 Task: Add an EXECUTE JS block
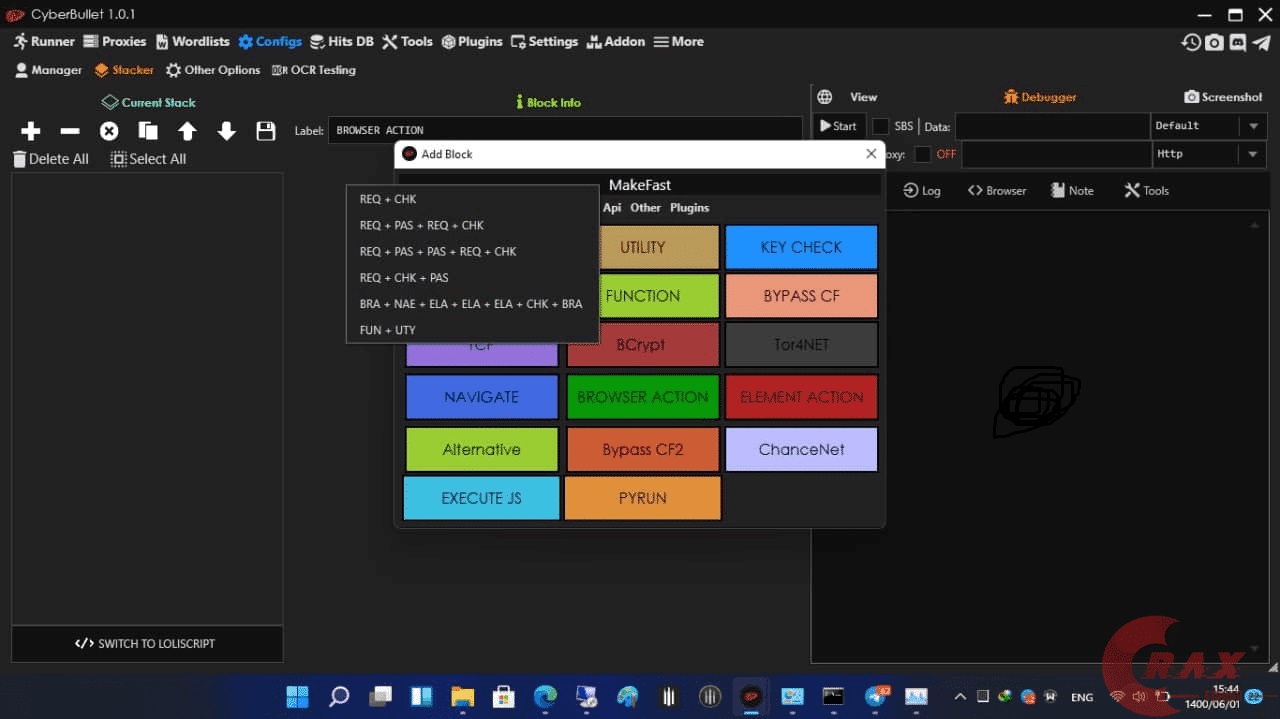pos(482,498)
